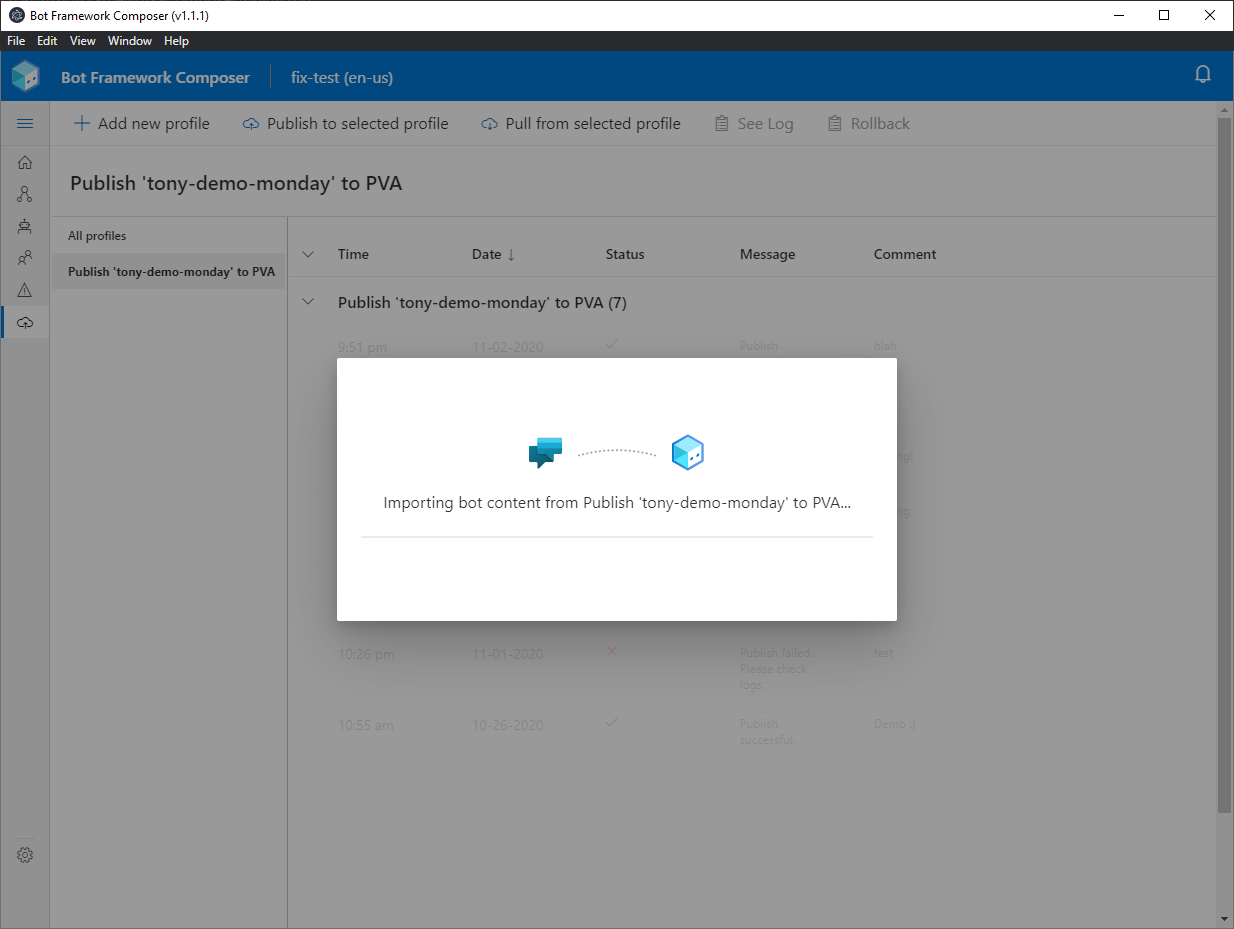Select the Publish cloud icon in sidebar
1234x929 pixels.
25,322
